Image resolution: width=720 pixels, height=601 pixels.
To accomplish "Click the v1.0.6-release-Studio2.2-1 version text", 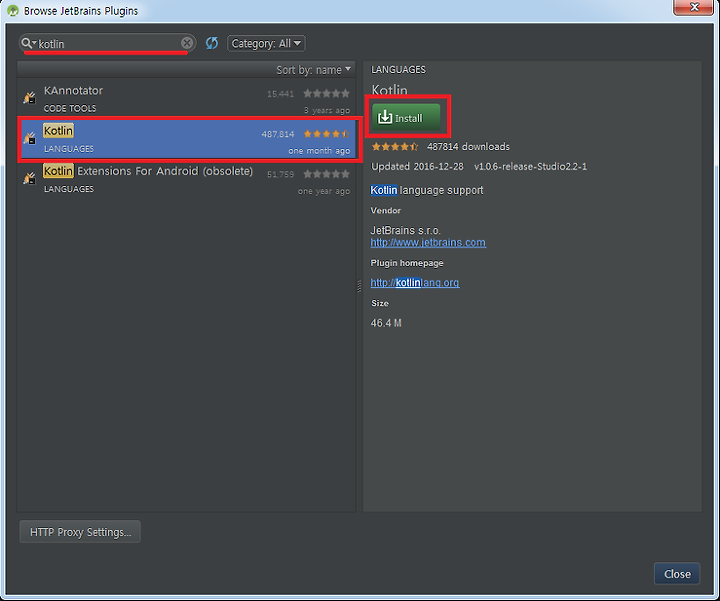I will 530,167.
